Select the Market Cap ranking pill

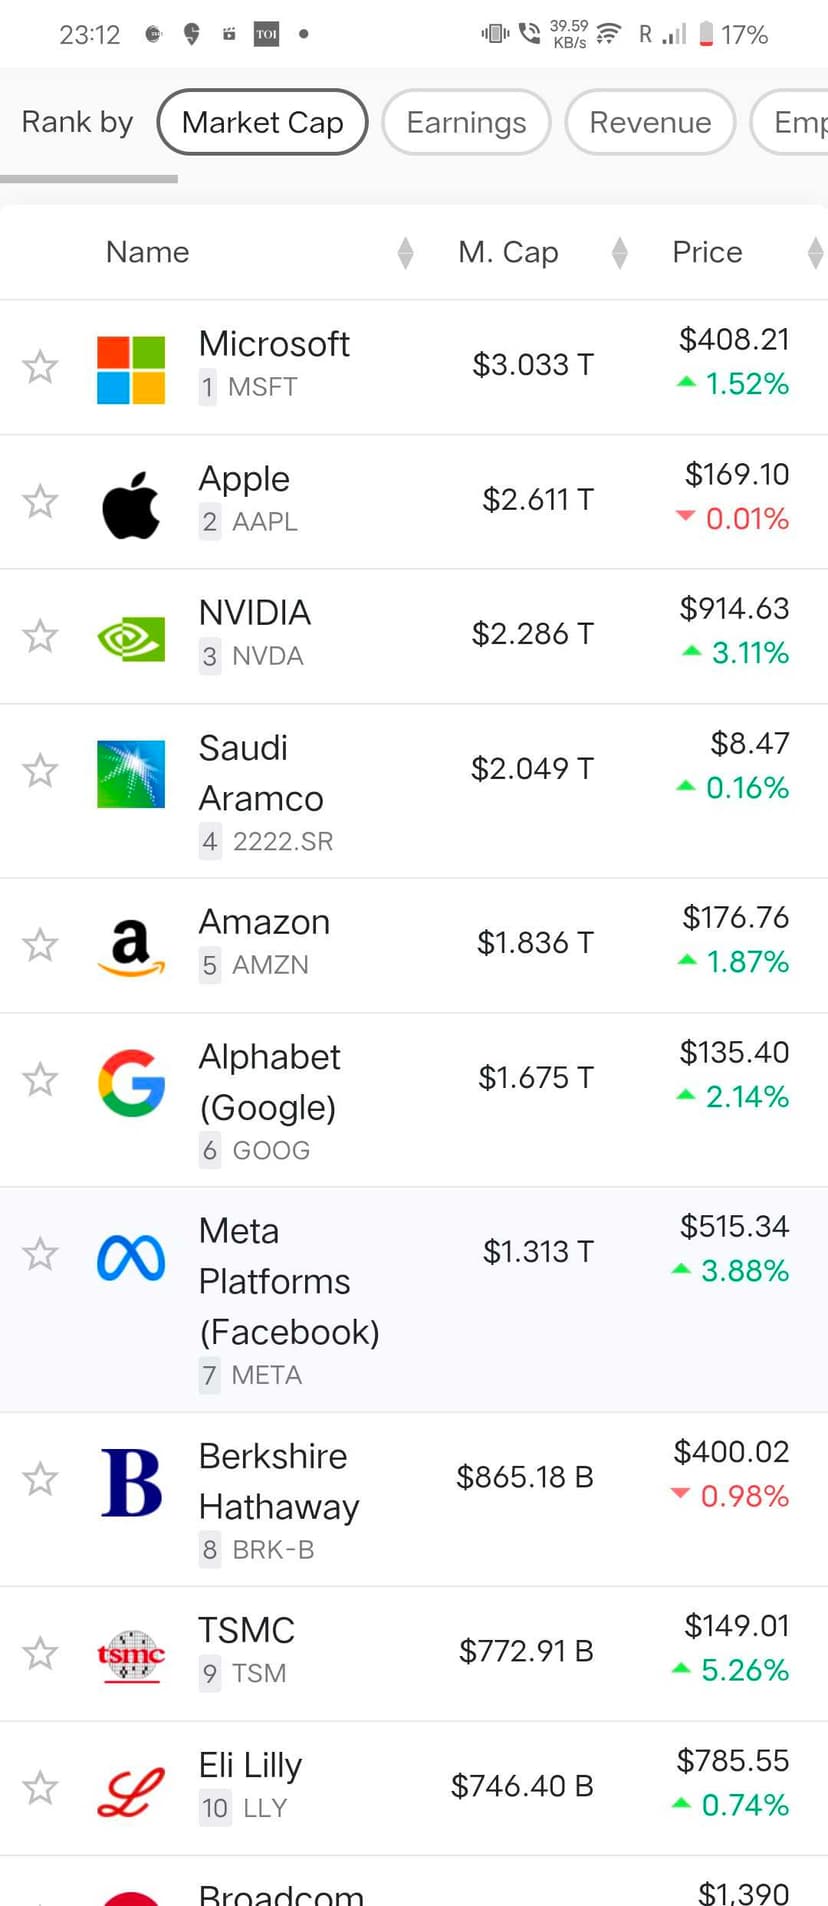click(x=262, y=122)
